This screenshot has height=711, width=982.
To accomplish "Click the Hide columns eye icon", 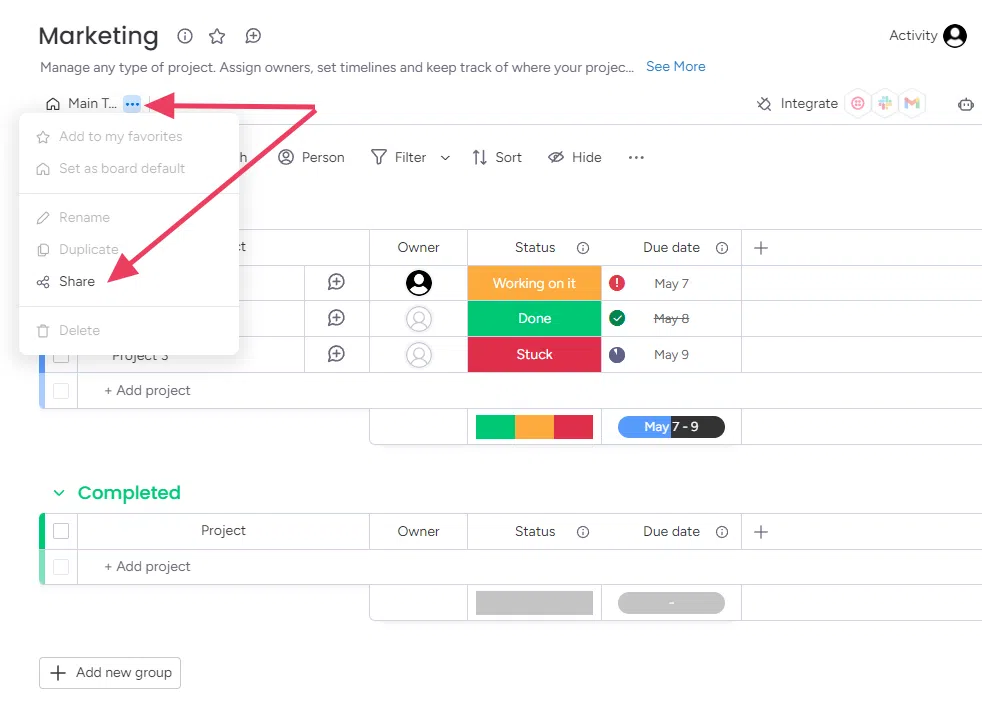I will pyautogui.click(x=556, y=157).
